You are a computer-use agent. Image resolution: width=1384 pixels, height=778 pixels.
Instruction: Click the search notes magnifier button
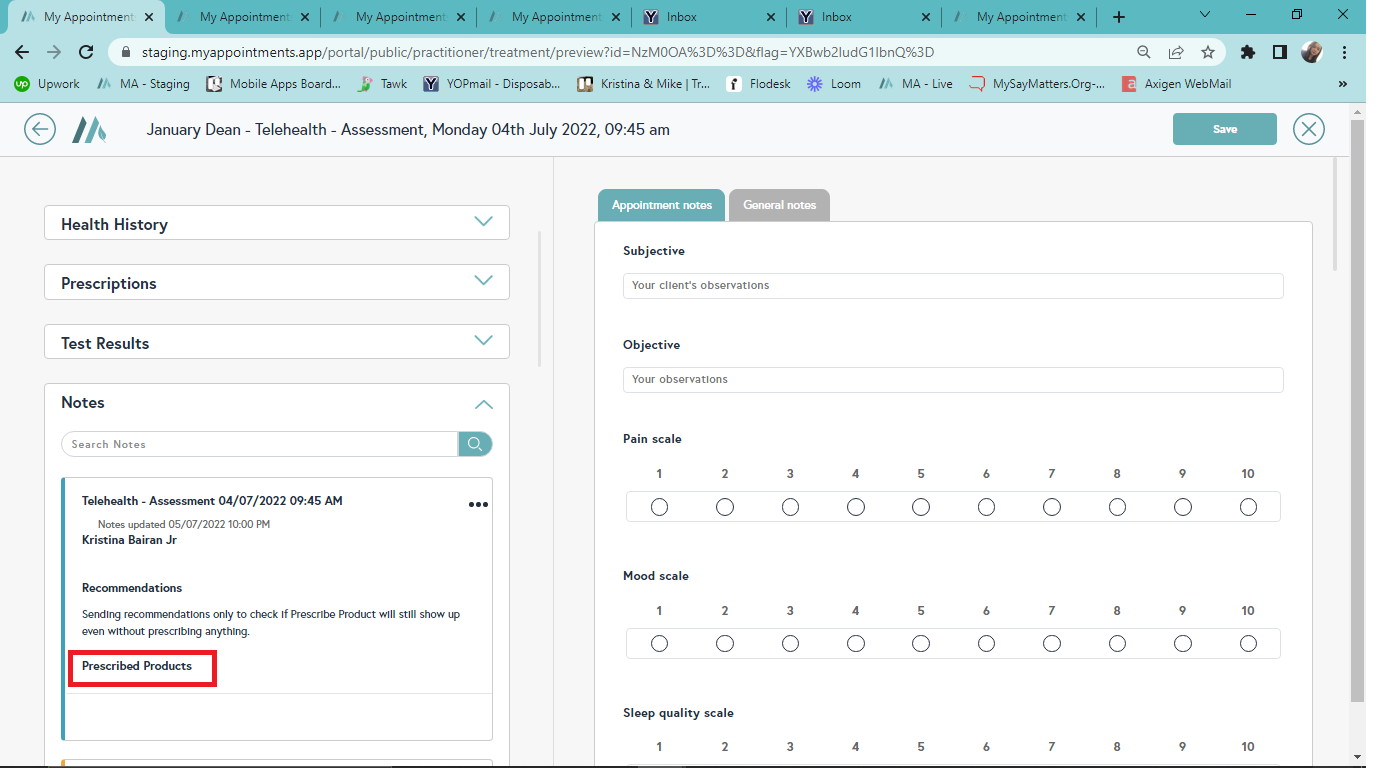(475, 444)
